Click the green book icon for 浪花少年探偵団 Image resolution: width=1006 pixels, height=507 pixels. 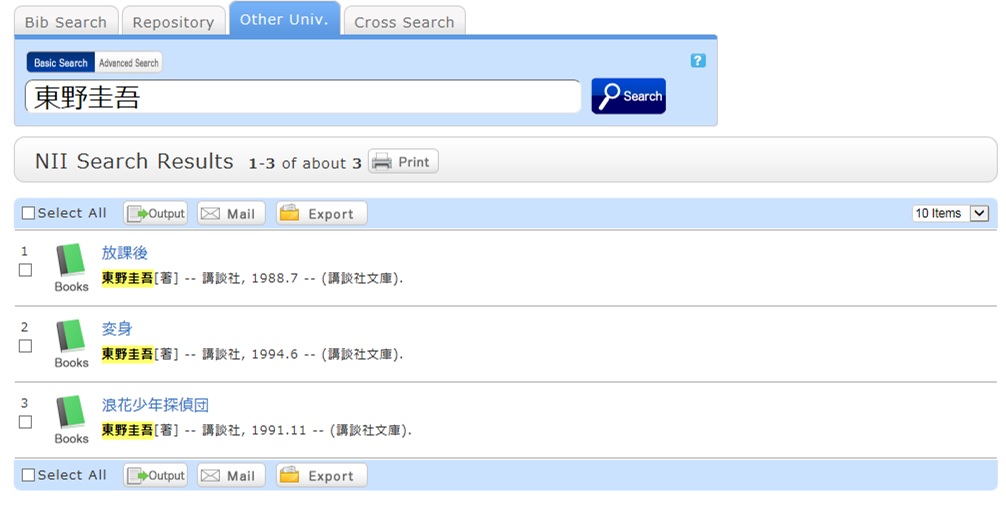pyautogui.click(x=71, y=413)
